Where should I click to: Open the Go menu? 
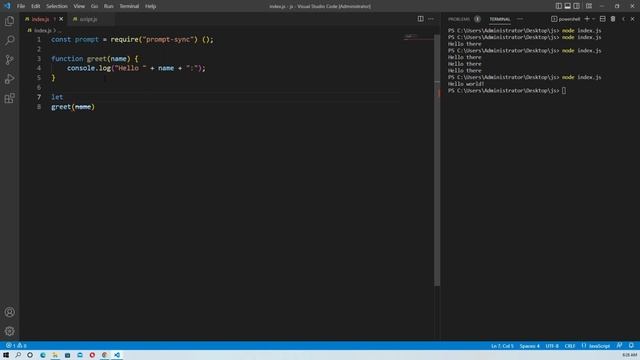click(94, 6)
